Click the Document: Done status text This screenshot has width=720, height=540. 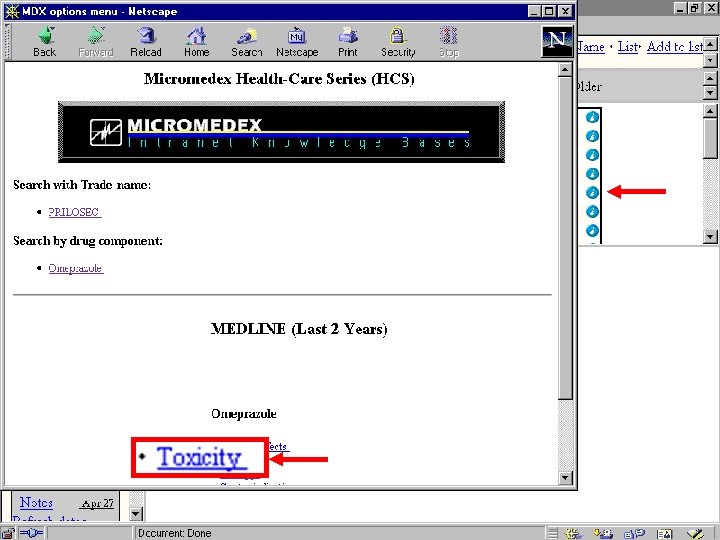tap(174, 533)
